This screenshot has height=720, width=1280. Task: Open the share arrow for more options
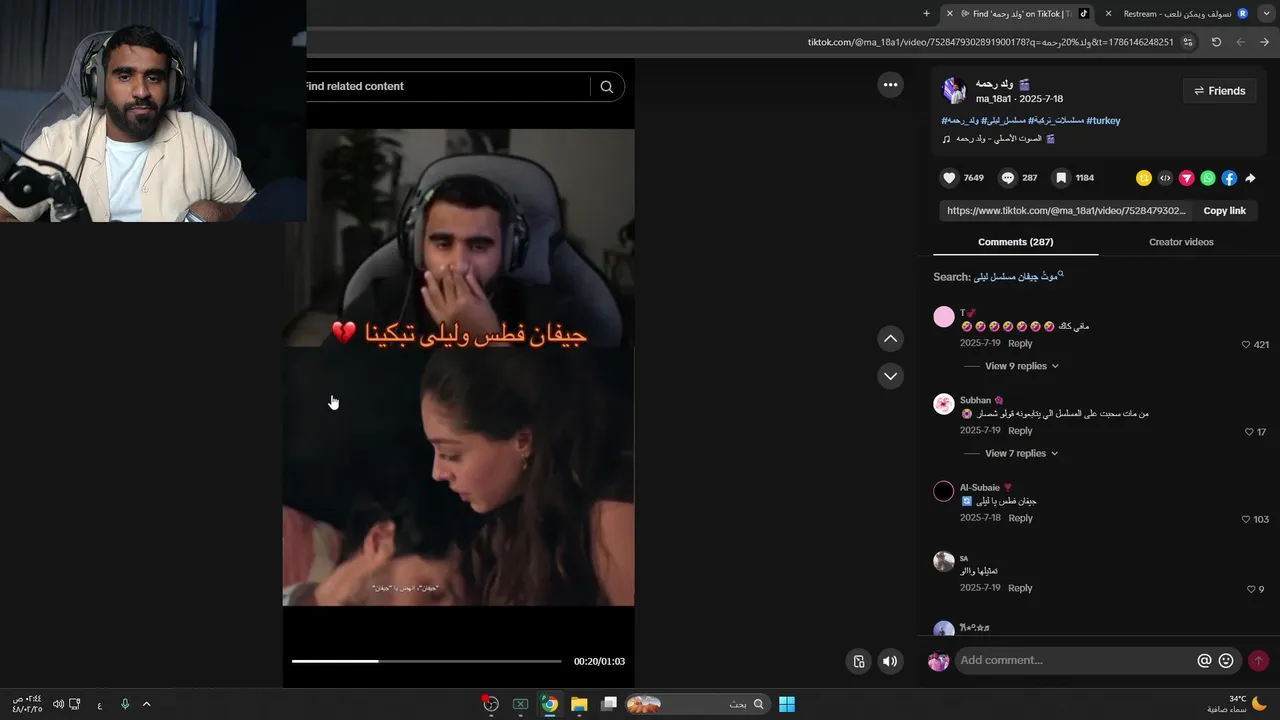pos(1250,178)
